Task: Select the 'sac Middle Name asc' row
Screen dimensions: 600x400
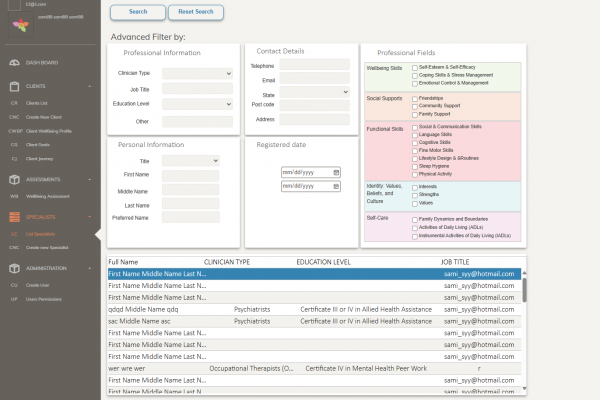Action: [x=314, y=321]
